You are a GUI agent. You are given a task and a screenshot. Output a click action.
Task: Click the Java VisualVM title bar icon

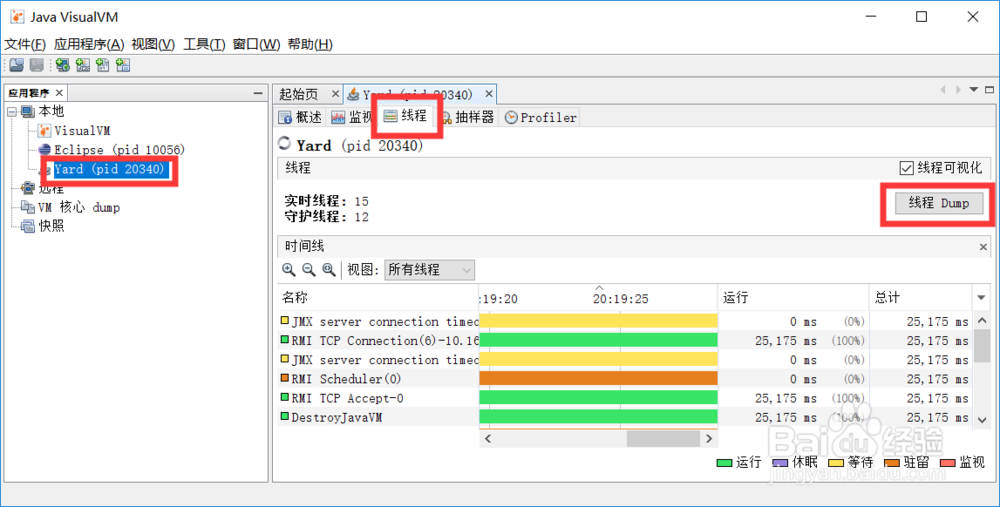[17, 17]
